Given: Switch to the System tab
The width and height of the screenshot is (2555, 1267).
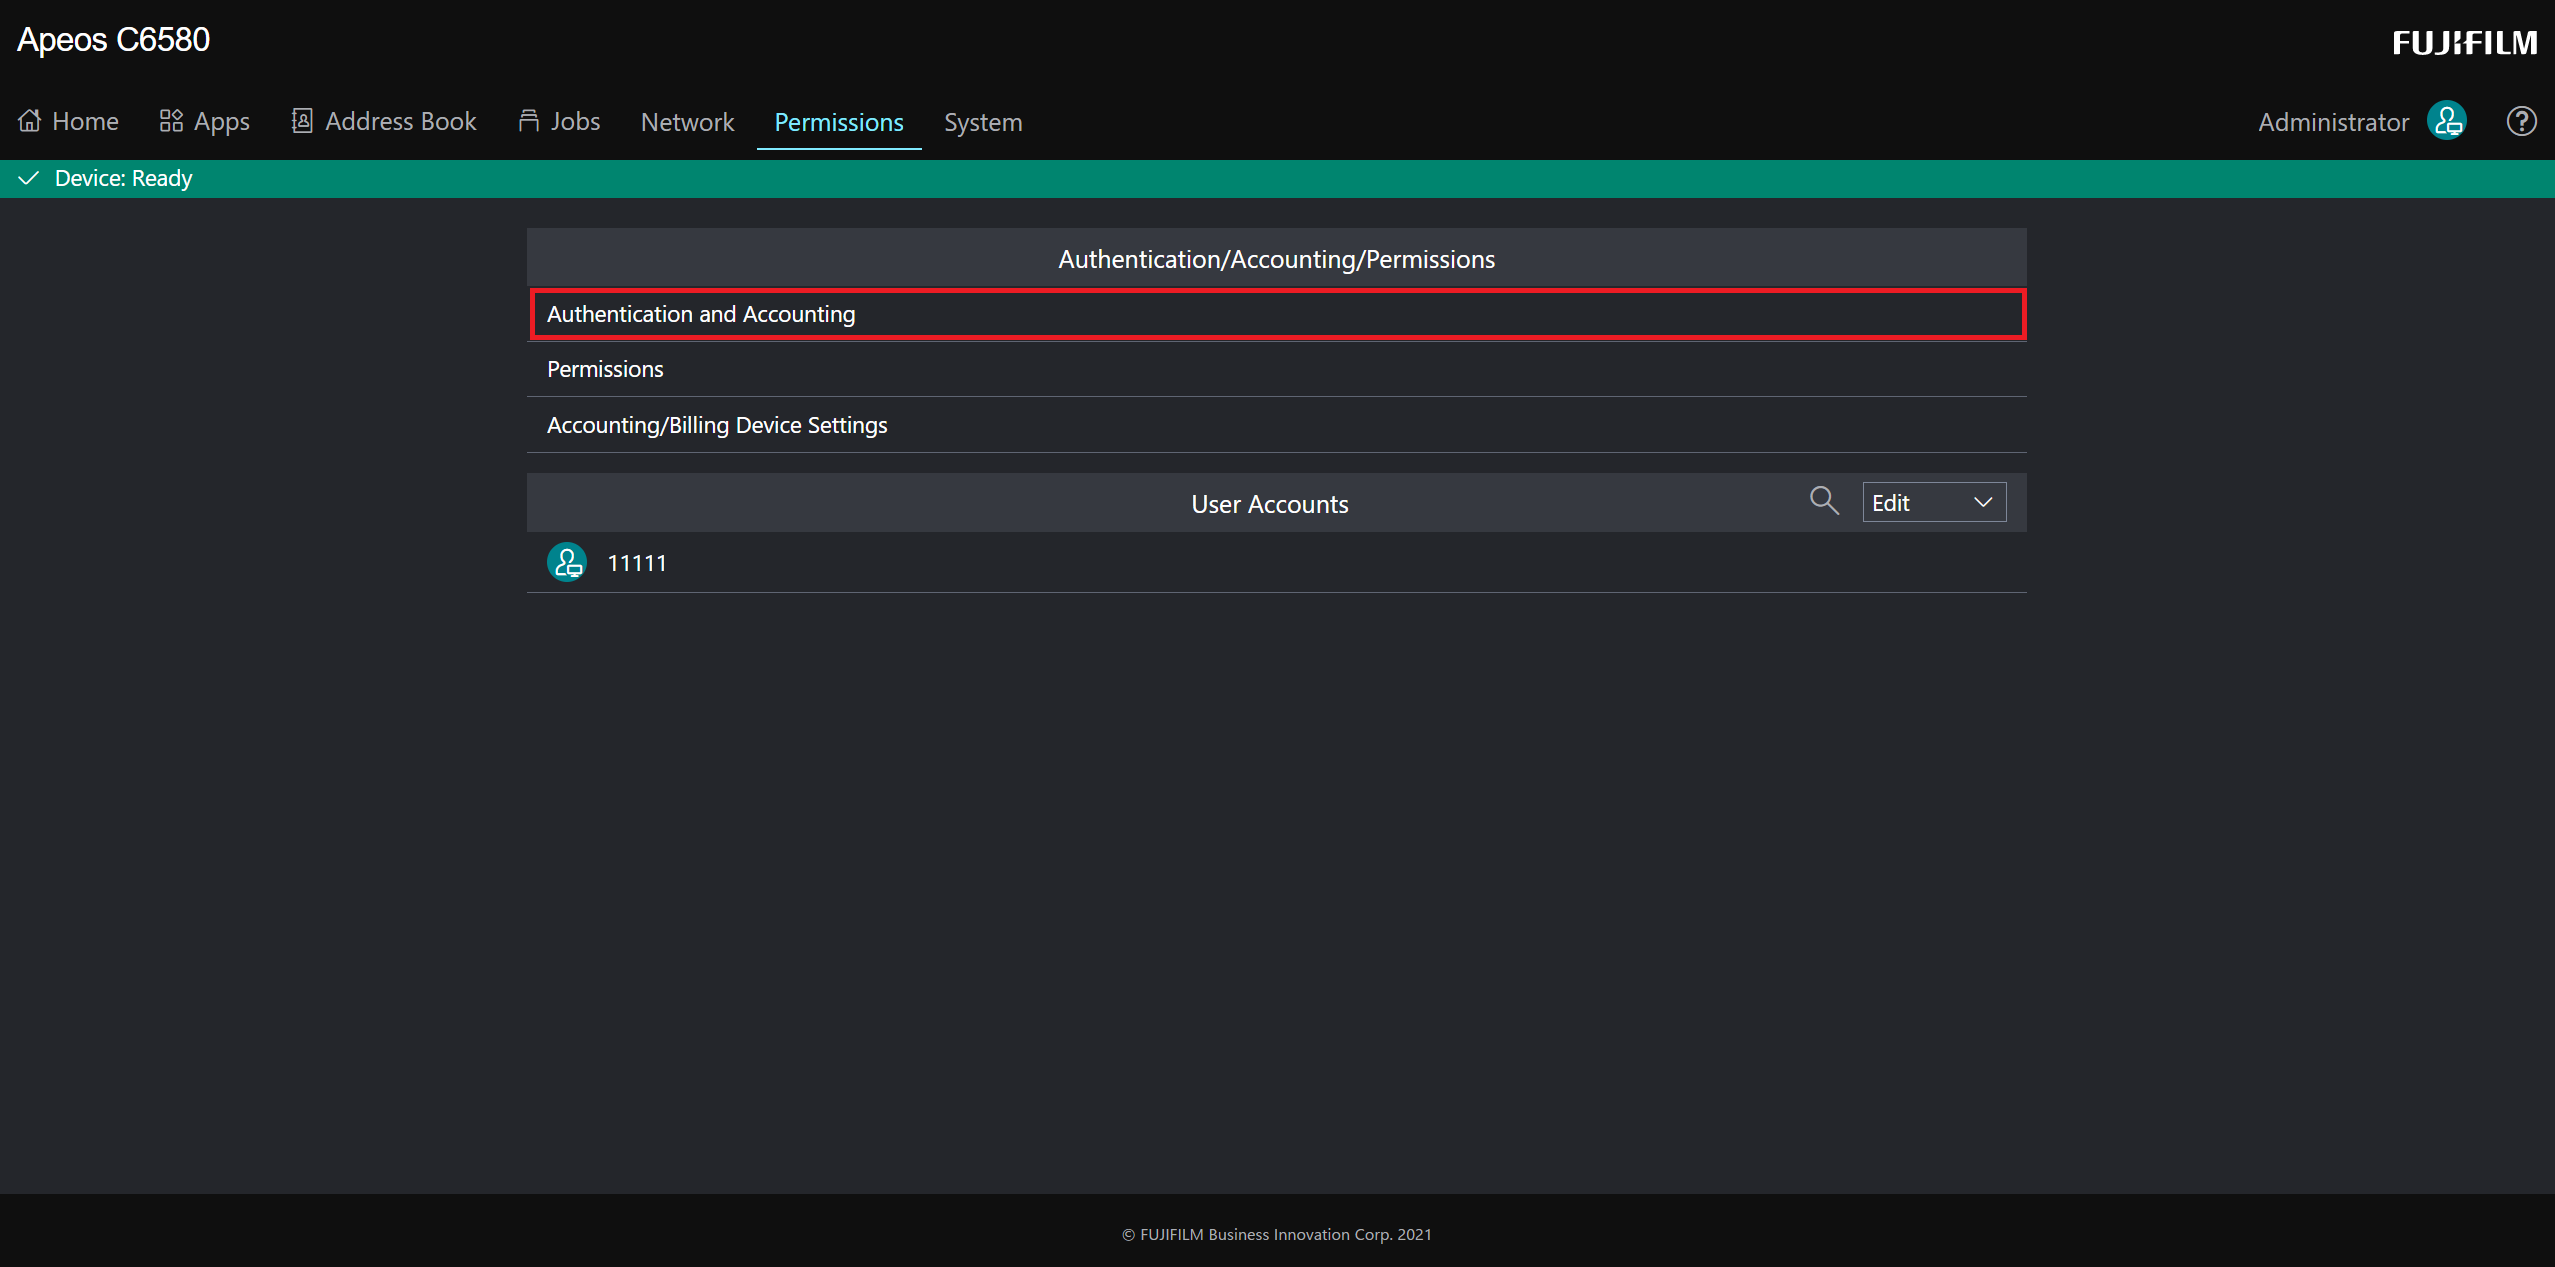Looking at the screenshot, I should pyautogui.click(x=983, y=122).
